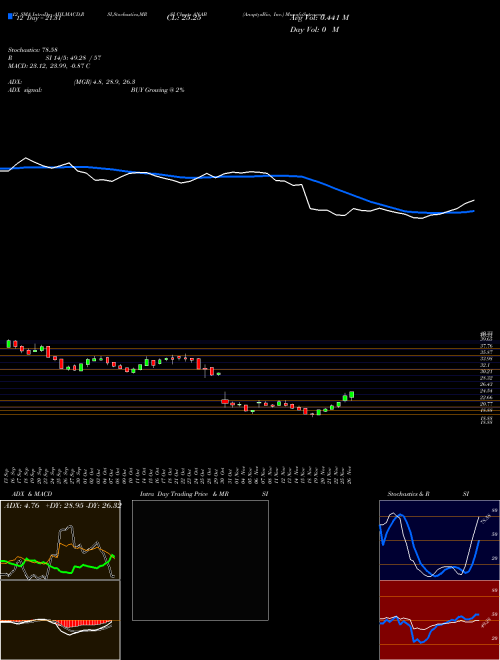Click the red RSI chart panel
The height and width of the screenshot is (660, 500).
[439, 620]
